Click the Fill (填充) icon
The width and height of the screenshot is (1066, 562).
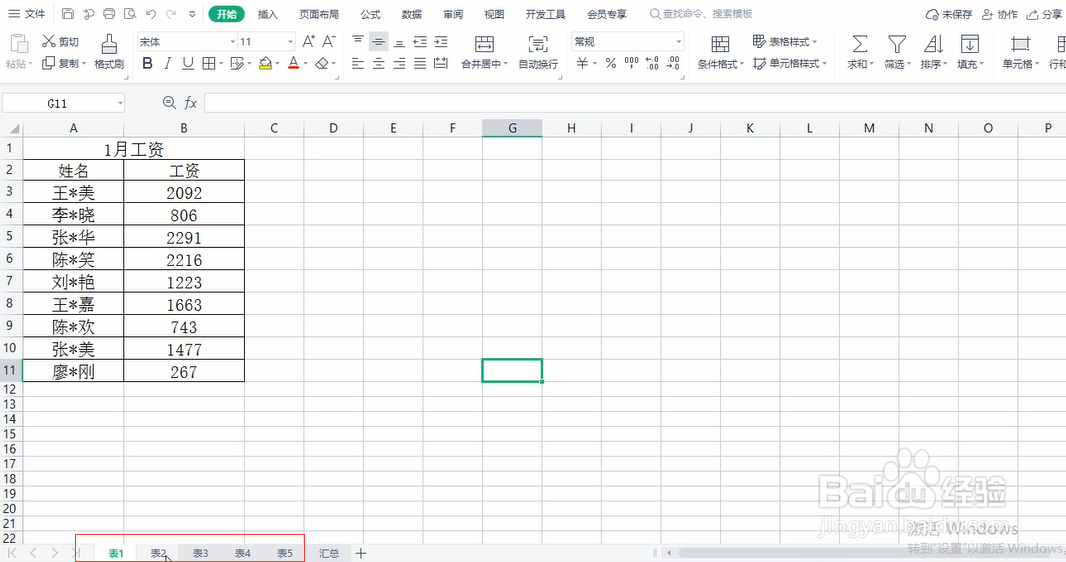pyautogui.click(x=969, y=44)
